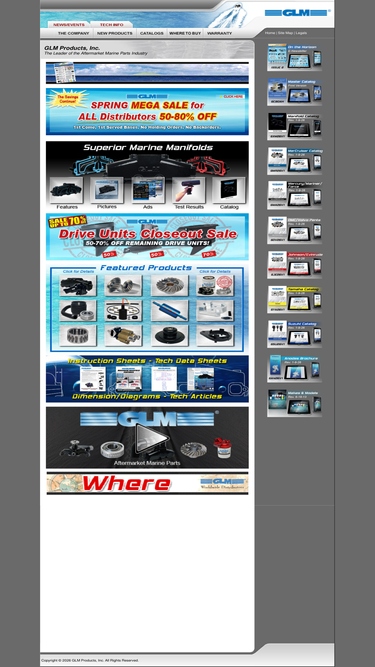Open the CATALOGS menu item
The image size is (375, 667).
152,33
